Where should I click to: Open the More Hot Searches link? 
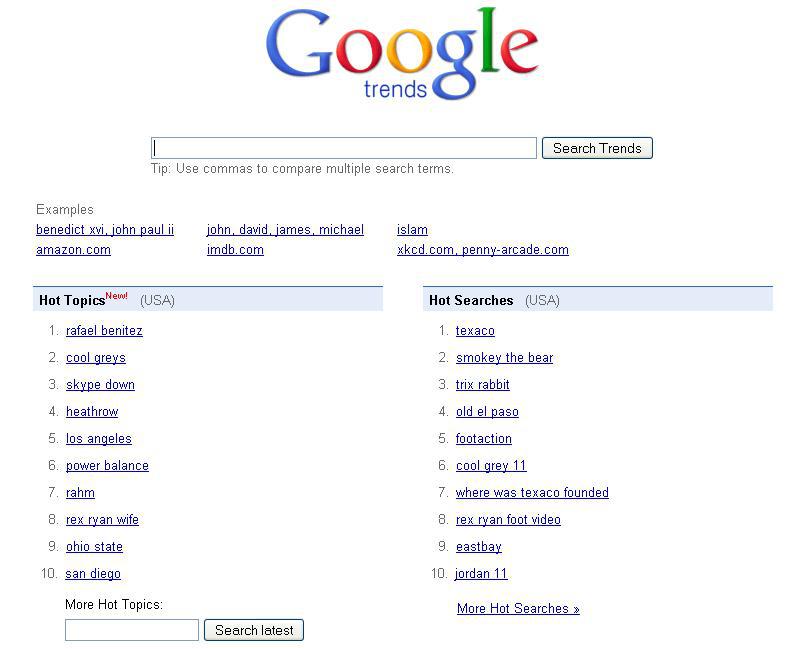518,609
